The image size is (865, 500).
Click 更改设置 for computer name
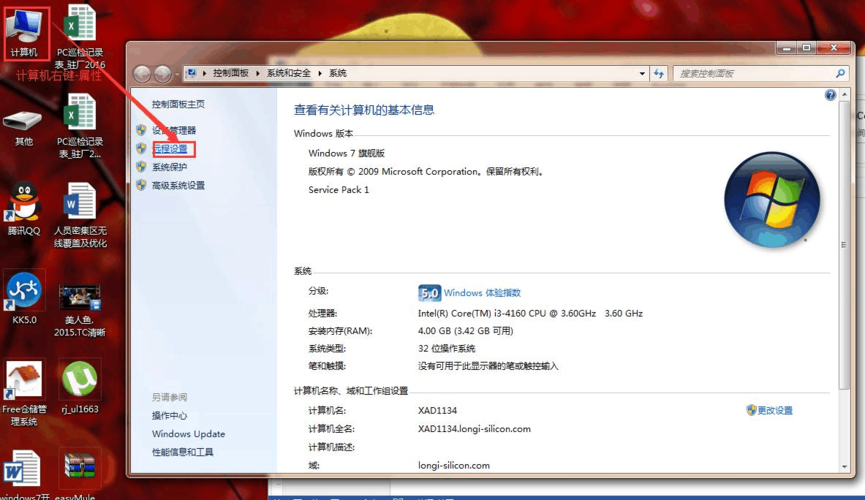pos(774,410)
